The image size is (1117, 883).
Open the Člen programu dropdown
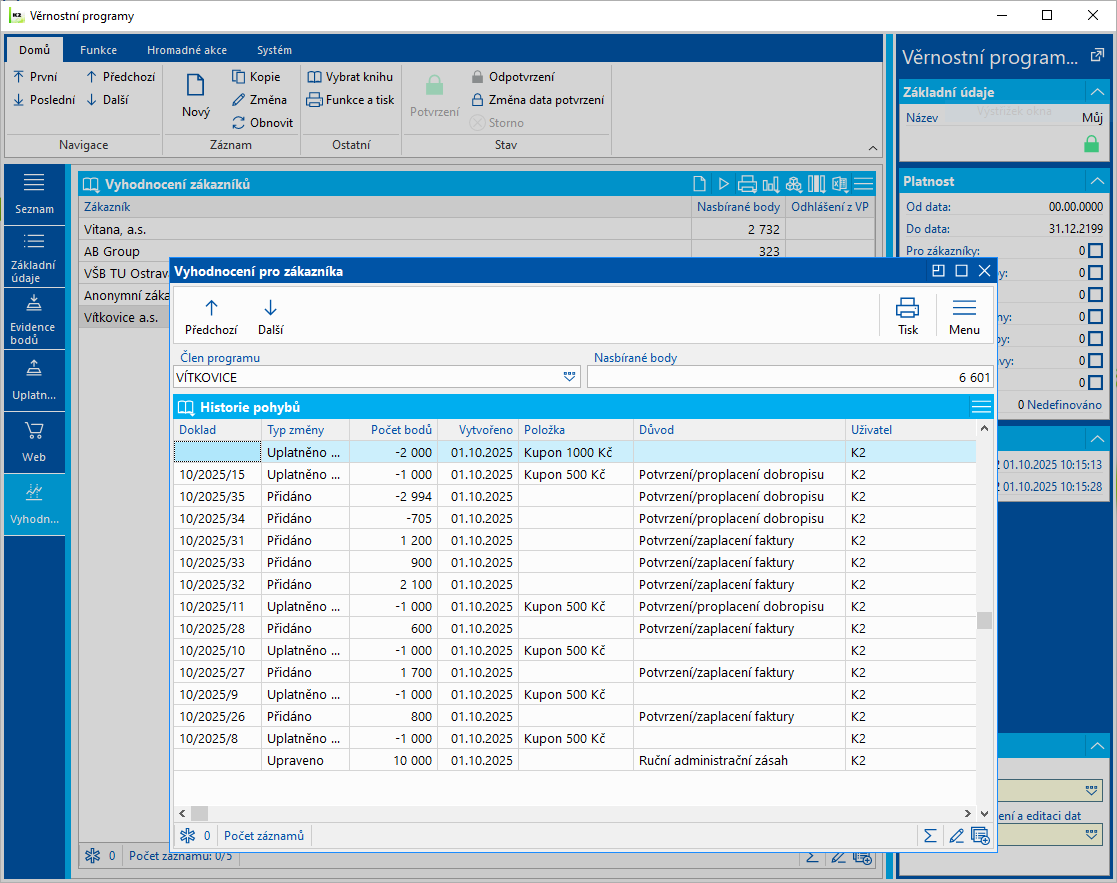pyautogui.click(x=570, y=377)
